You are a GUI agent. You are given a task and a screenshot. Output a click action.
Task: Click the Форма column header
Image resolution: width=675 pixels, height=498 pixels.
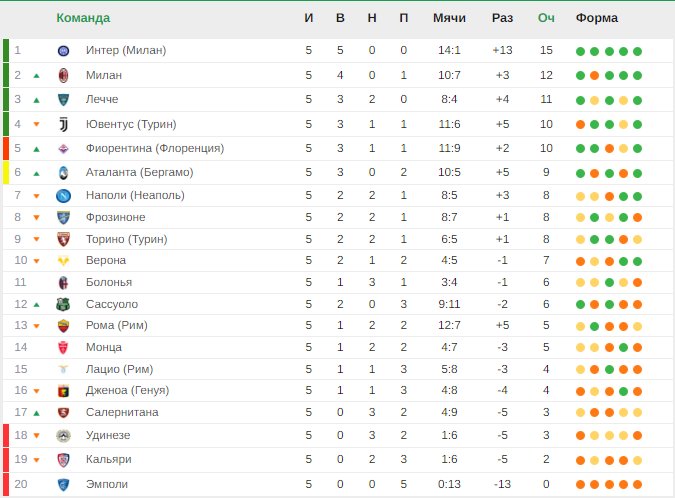(x=597, y=18)
